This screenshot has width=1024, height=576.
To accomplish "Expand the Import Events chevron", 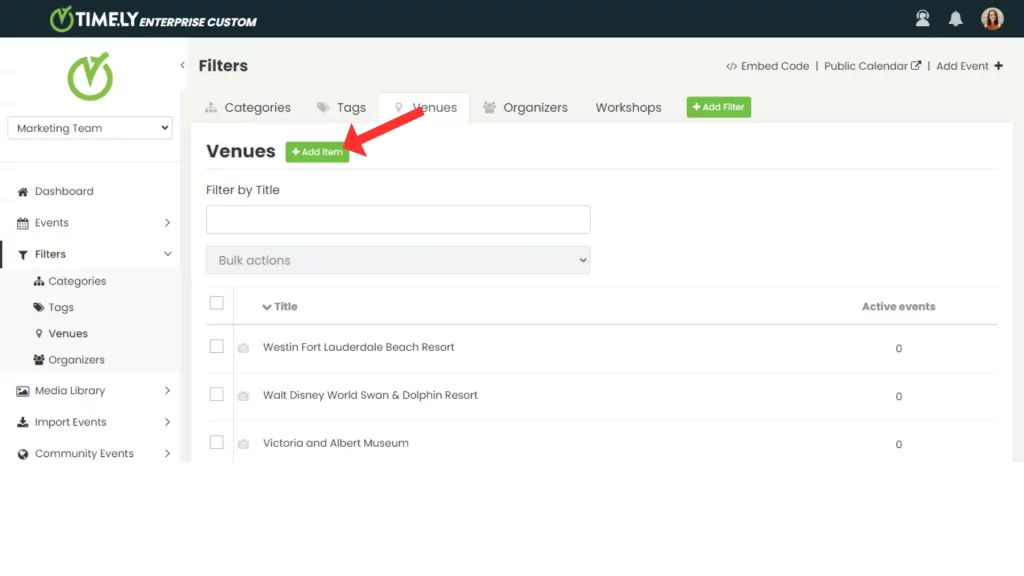I will (x=167, y=422).
